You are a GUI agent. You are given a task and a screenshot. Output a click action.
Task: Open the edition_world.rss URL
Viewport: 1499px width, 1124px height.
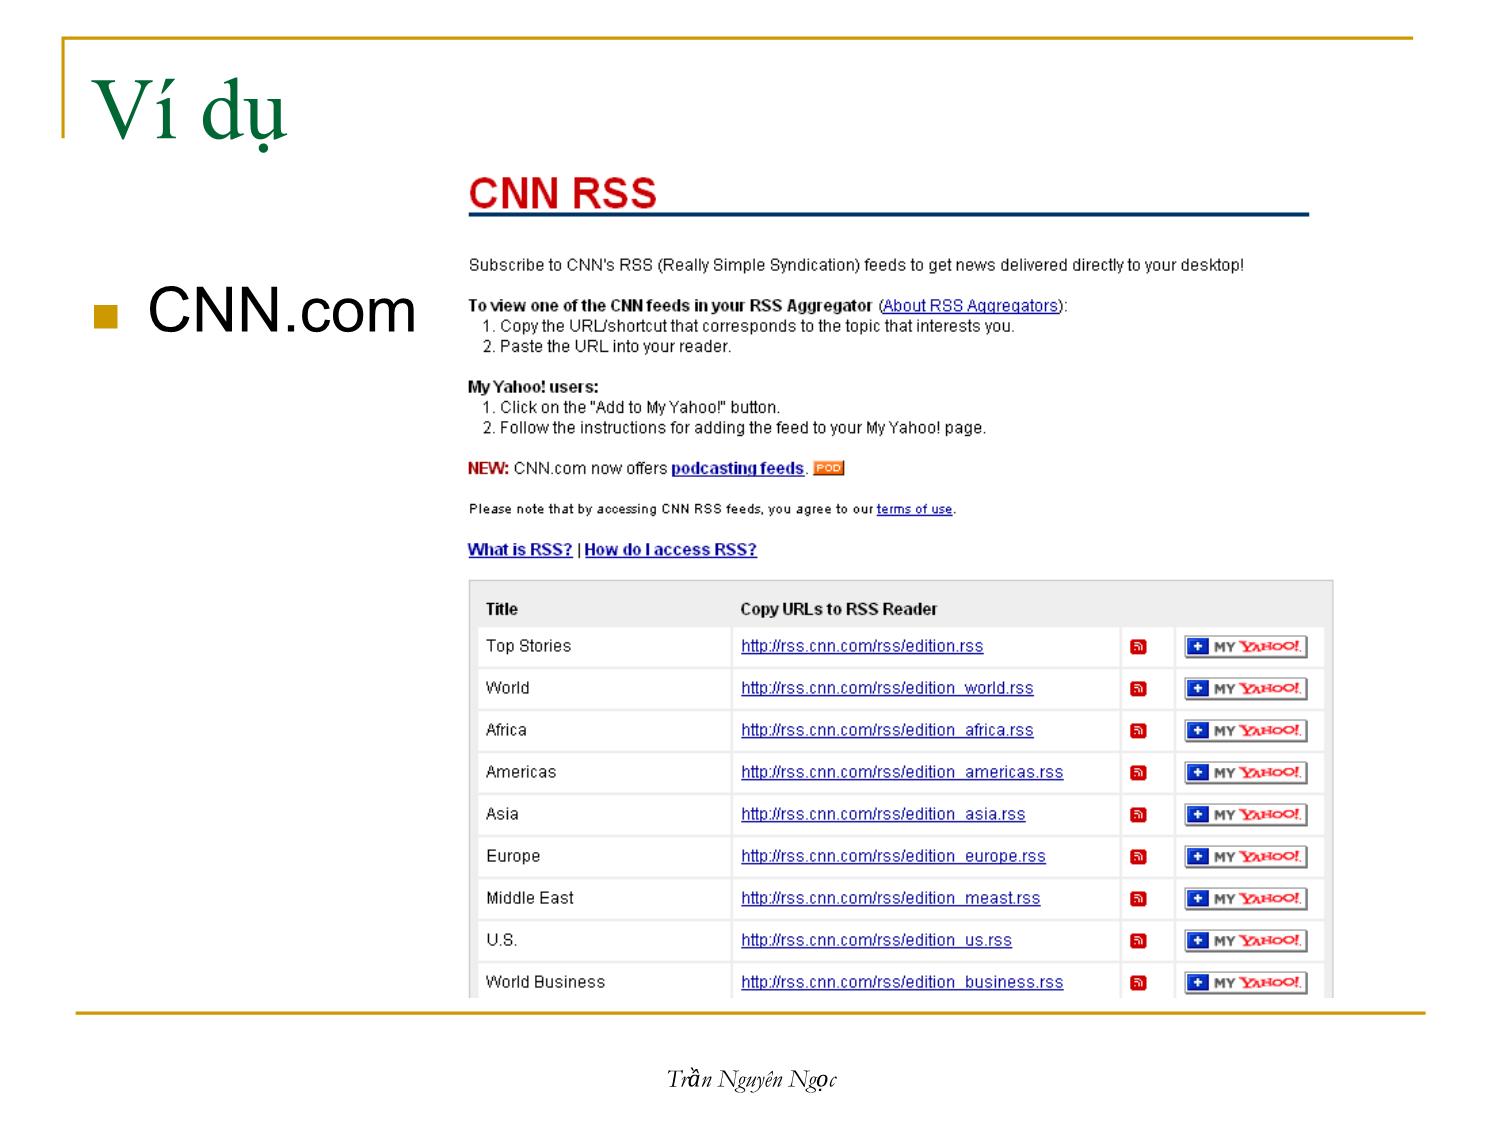tap(887, 688)
